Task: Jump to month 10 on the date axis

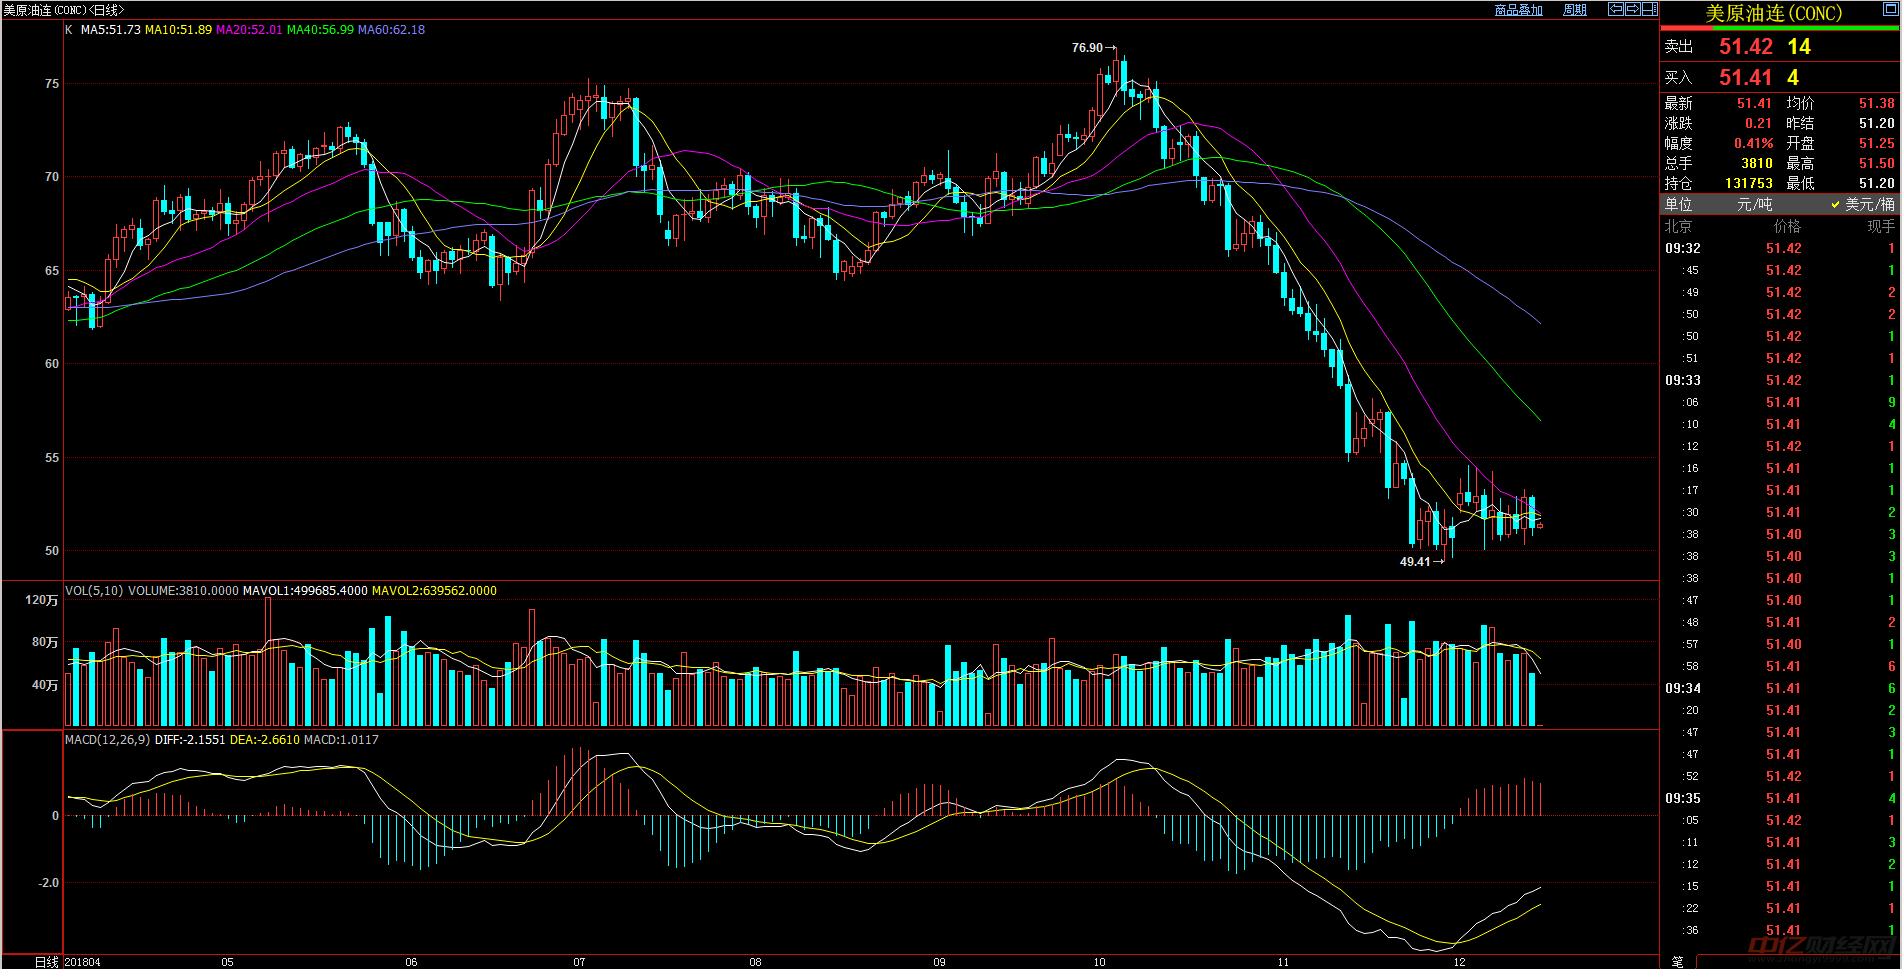Action: point(1099,962)
